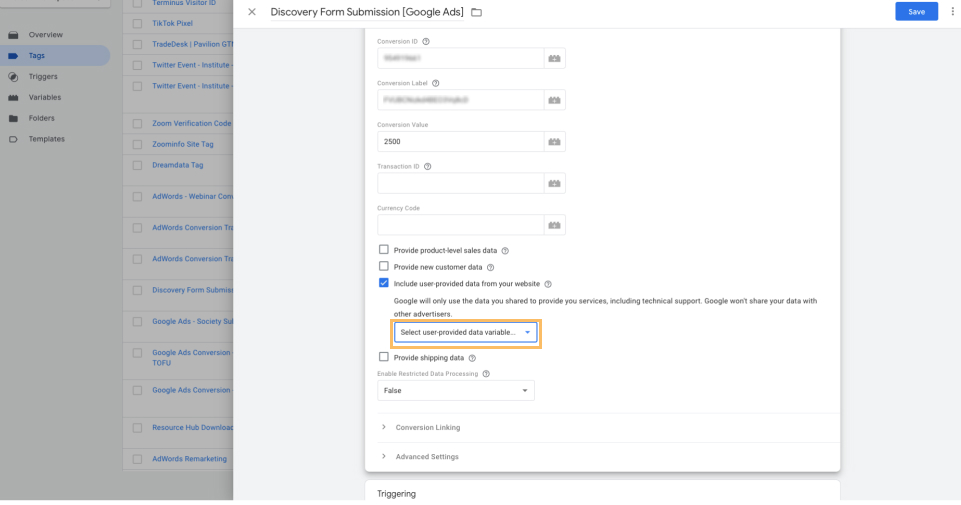Click the Overview sidebar icon
This screenshot has height=505, width=961.
pos(13,35)
